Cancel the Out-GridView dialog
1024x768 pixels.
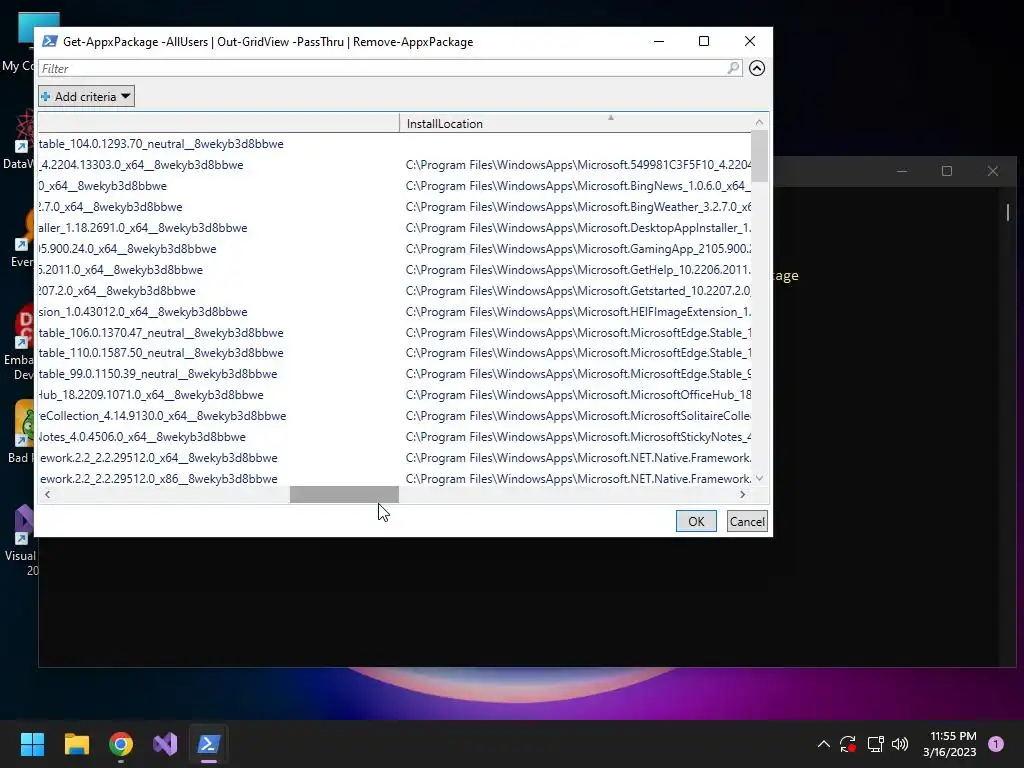tap(746, 521)
